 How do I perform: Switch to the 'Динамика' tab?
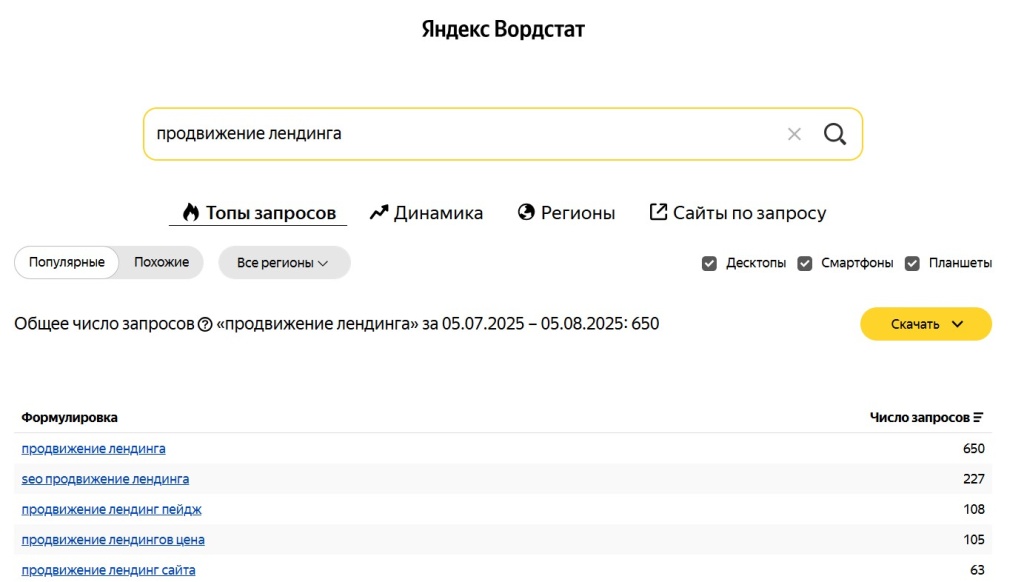(x=426, y=213)
